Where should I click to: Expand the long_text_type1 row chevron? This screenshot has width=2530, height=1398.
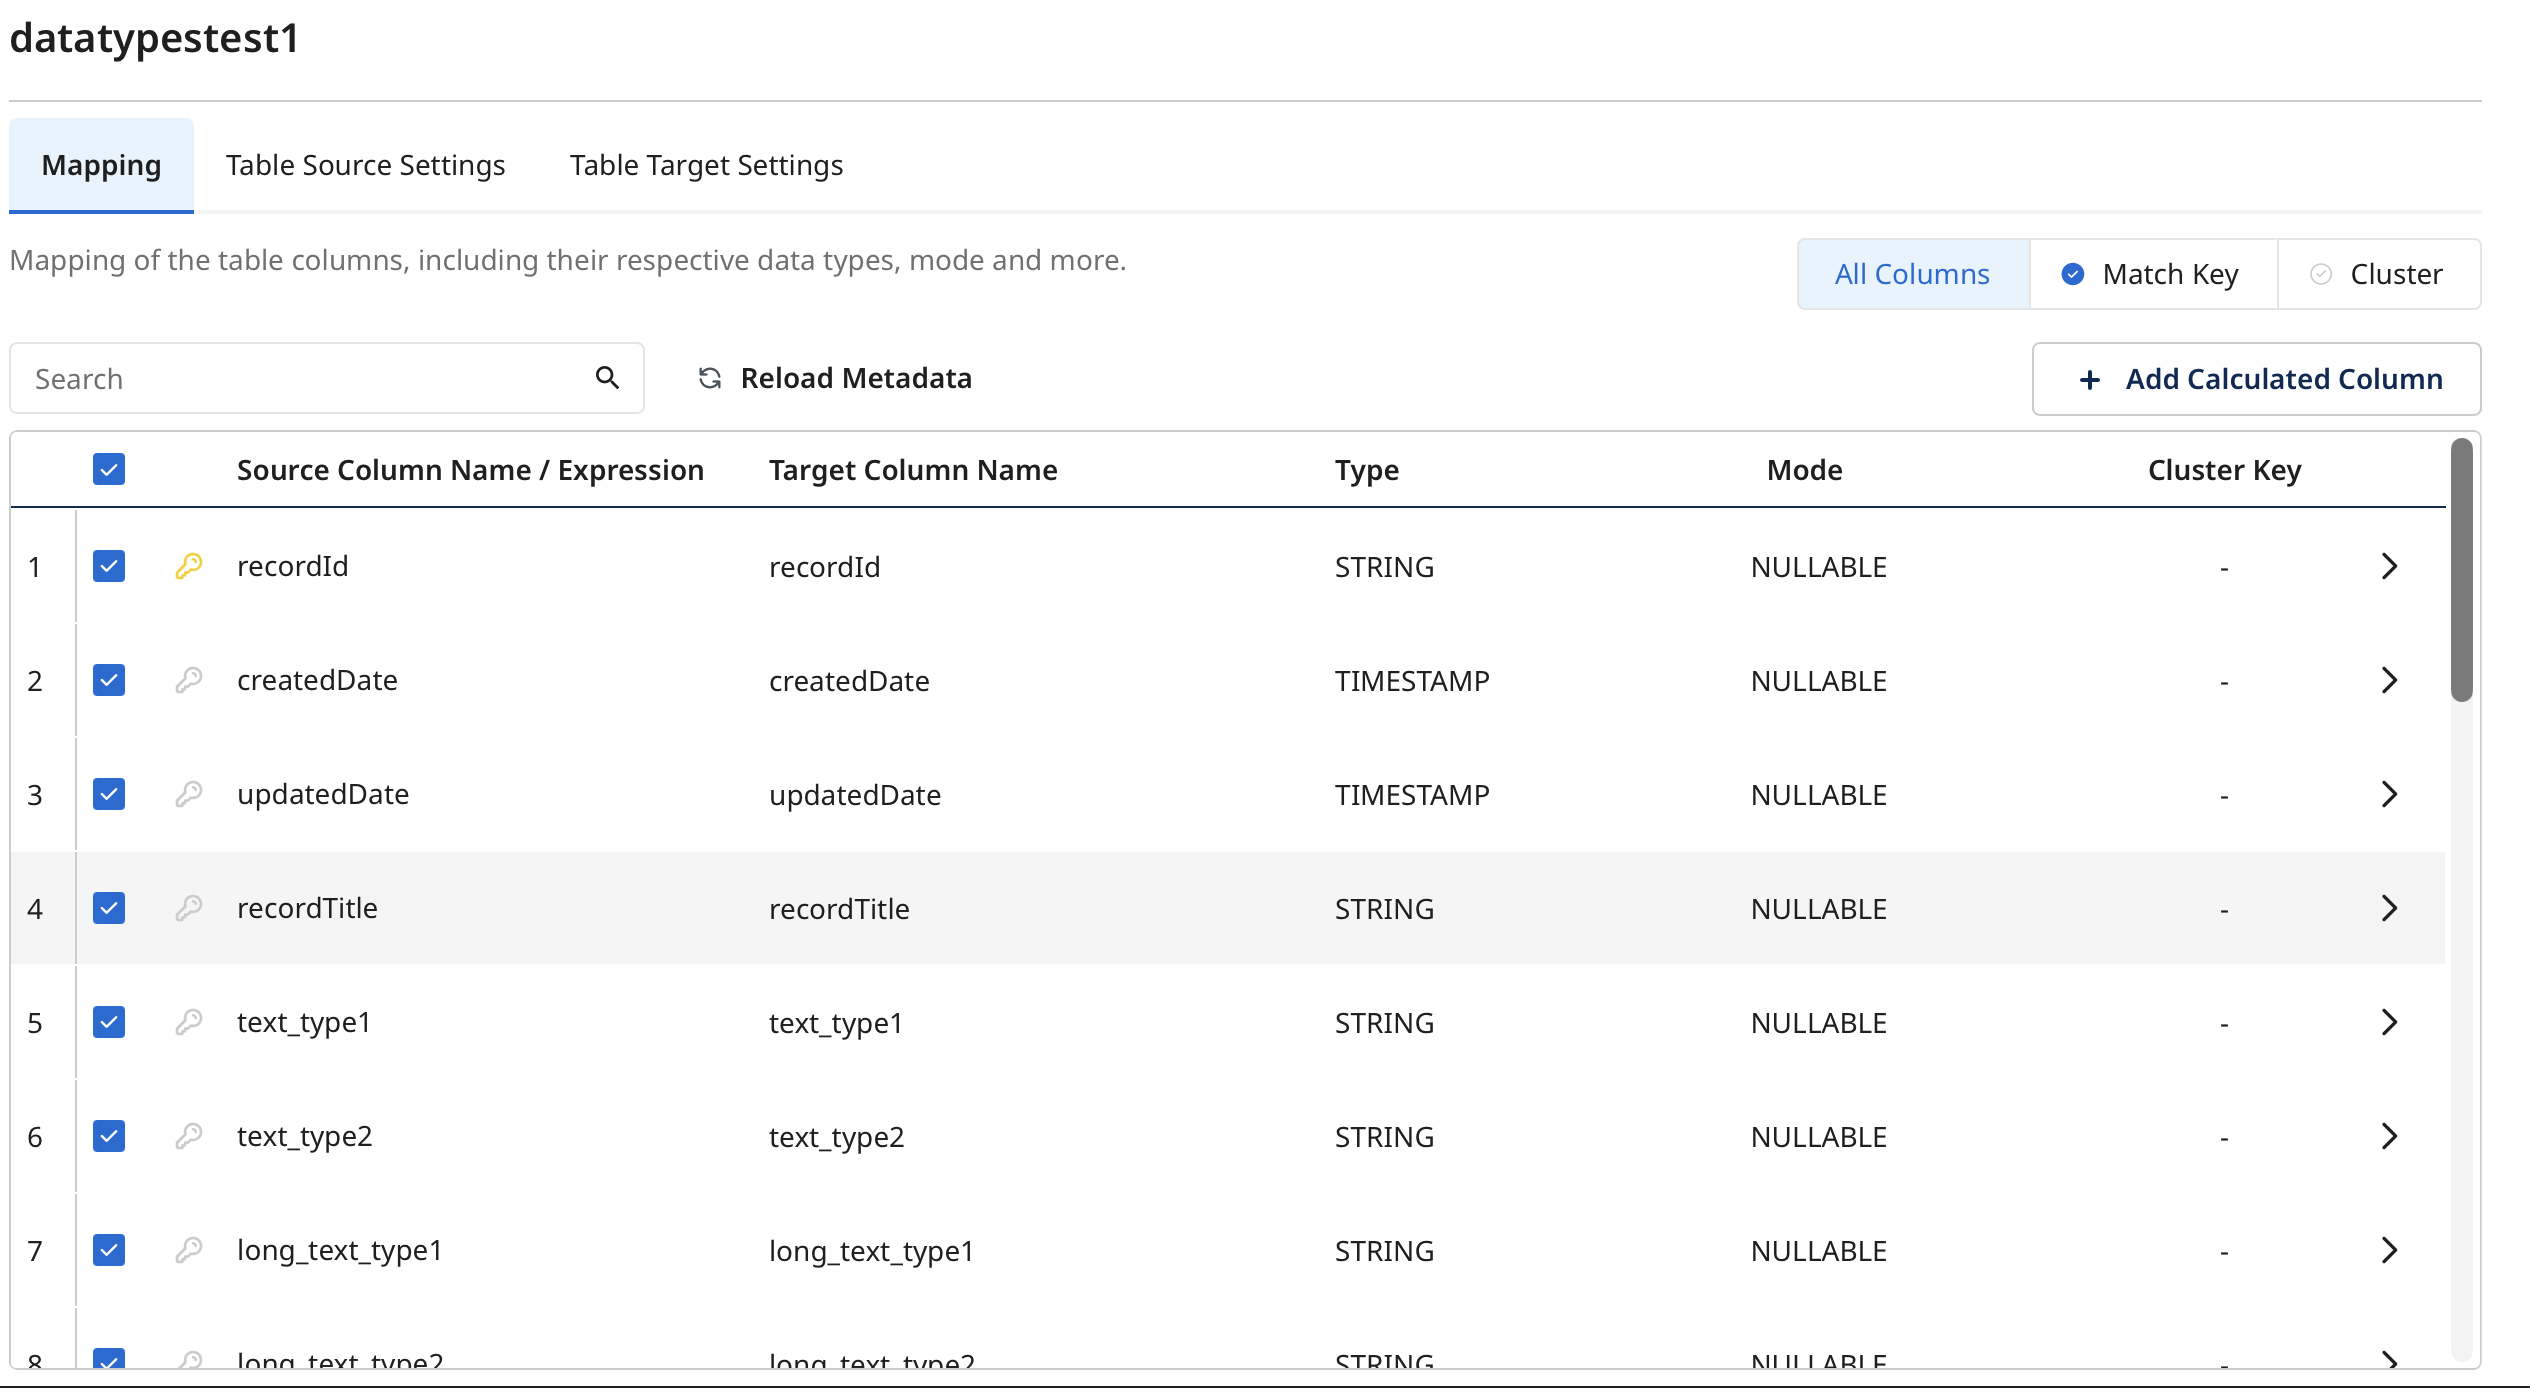tap(2389, 1250)
